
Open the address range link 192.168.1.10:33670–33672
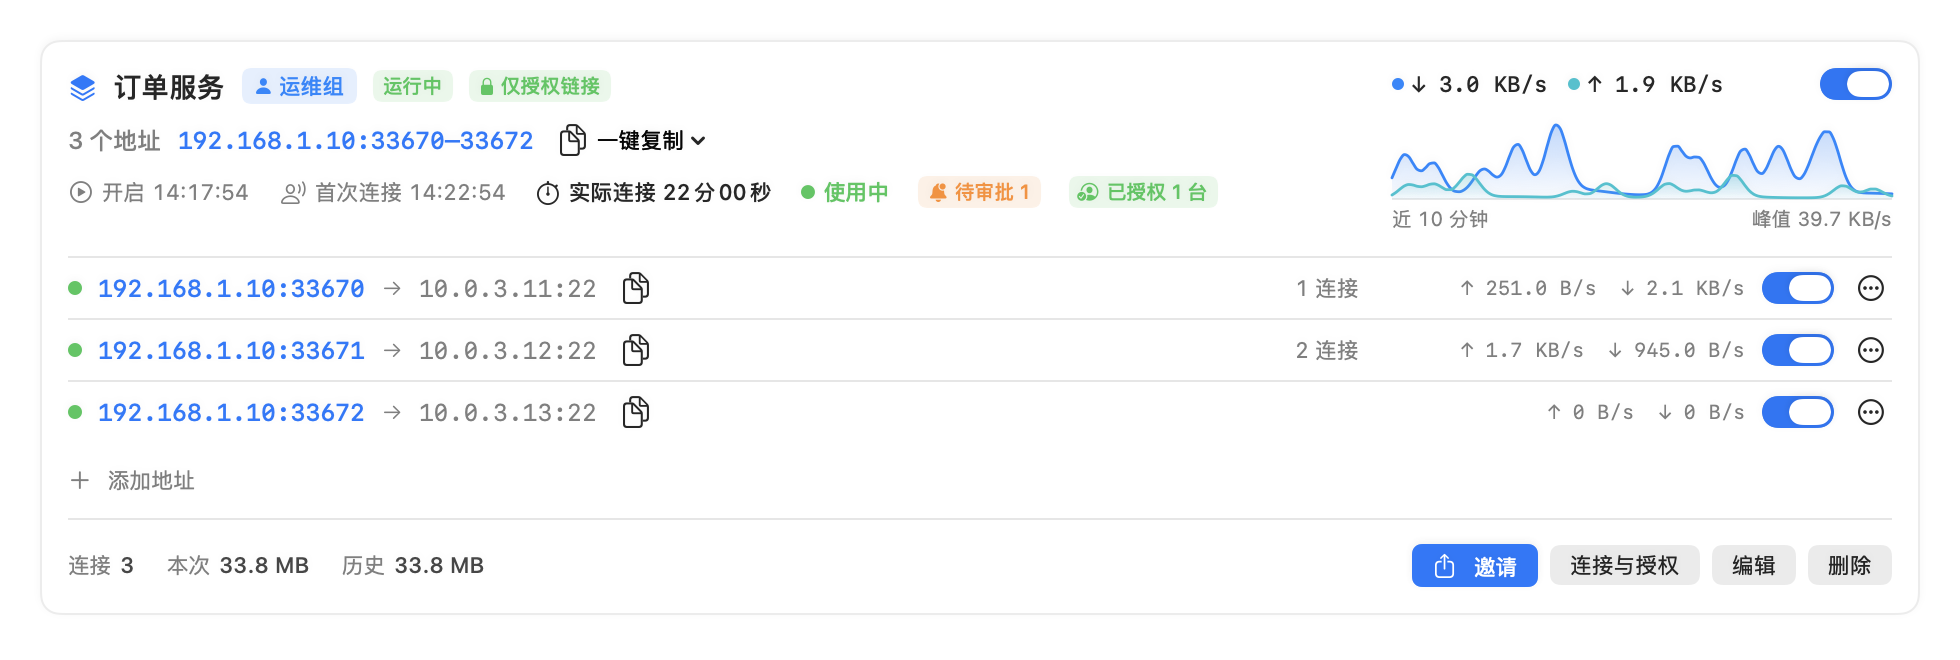[355, 140]
